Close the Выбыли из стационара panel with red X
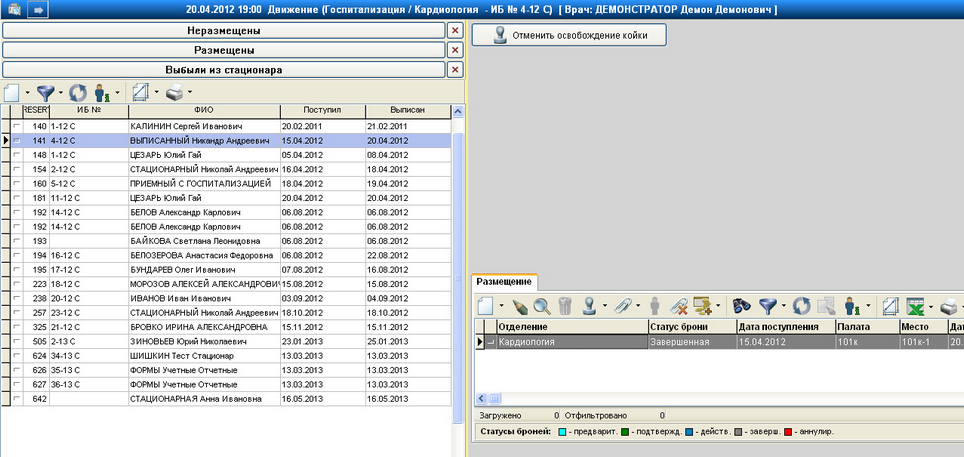This screenshot has width=964, height=457. tap(455, 70)
